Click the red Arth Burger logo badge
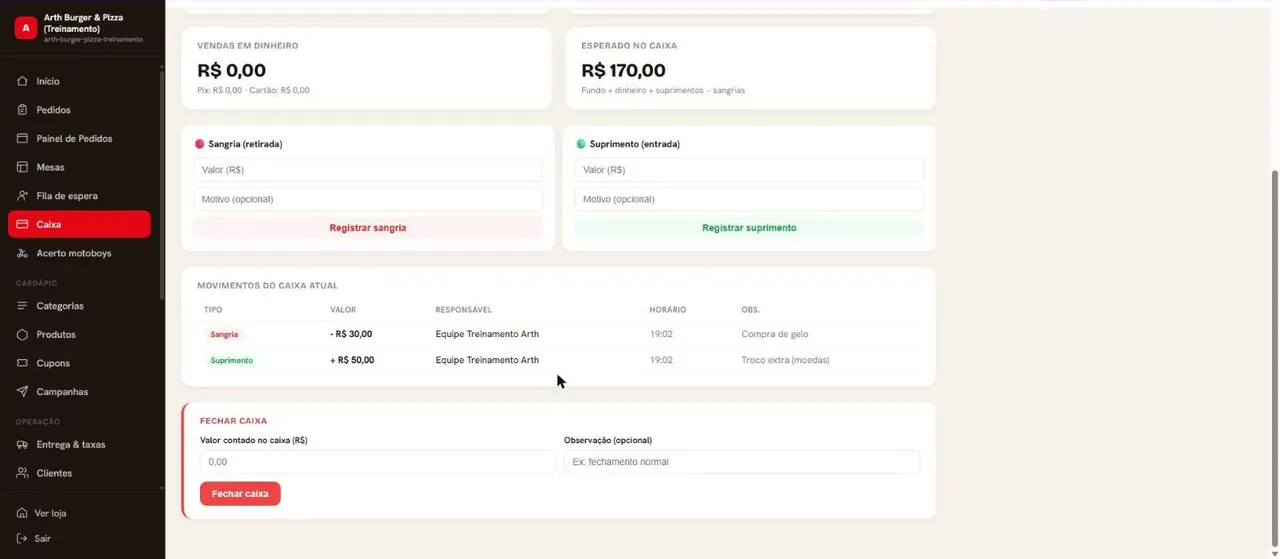The width and height of the screenshot is (1280, 559). click(26, 28)
